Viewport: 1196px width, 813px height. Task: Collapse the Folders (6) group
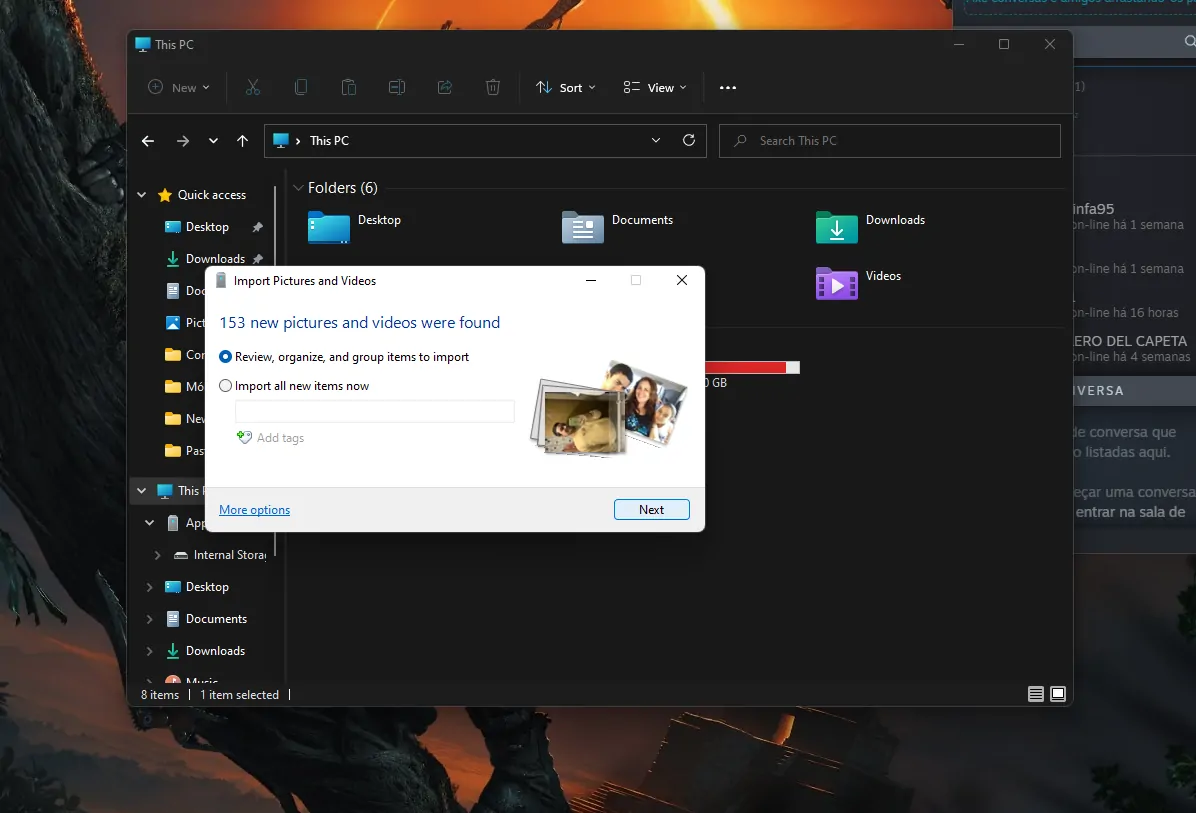click(298, 188)
